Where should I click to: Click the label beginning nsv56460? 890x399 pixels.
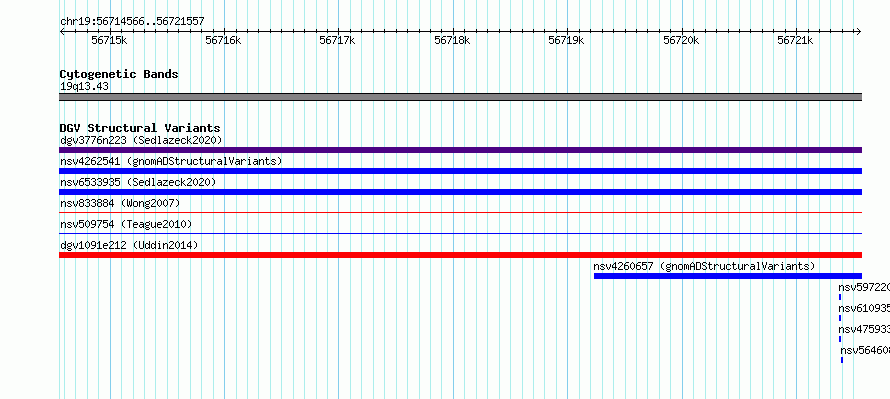pyautogui.click(x=866, y=350)
